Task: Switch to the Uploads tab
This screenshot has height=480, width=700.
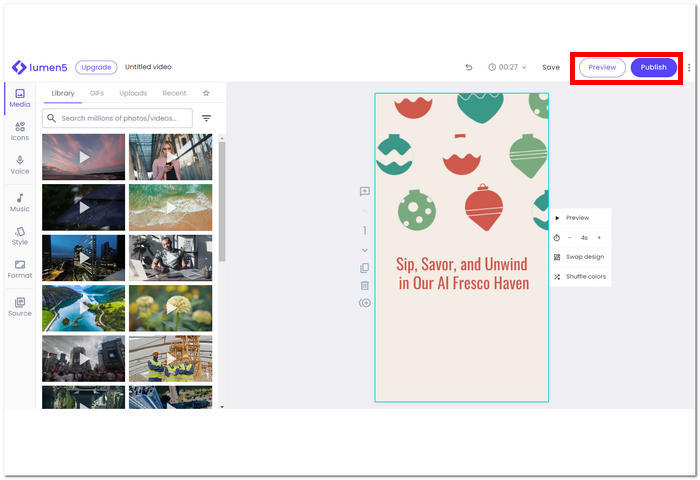Action: pyautogui.click(x=133, y=93)
